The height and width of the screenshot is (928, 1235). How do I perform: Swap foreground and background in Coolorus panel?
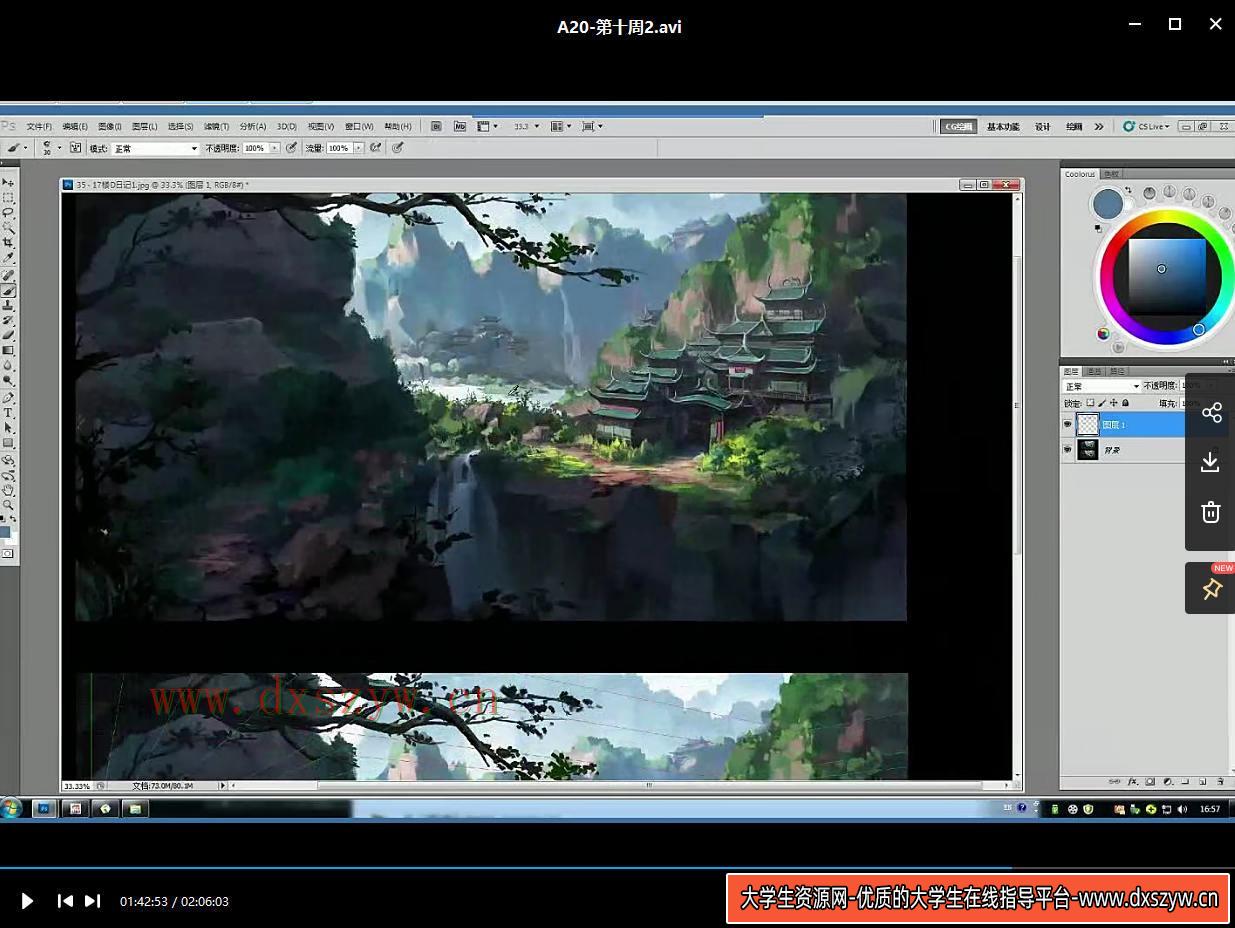coord(1128,189)
